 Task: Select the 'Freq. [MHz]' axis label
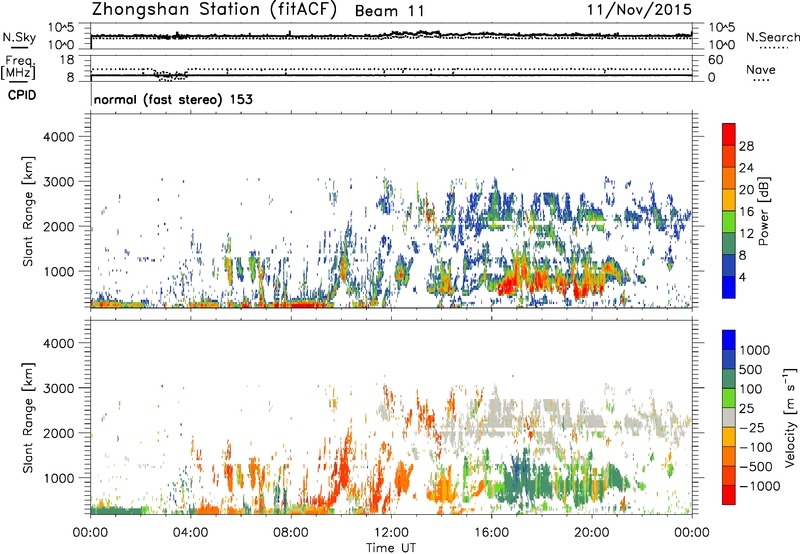click(19, 67)
